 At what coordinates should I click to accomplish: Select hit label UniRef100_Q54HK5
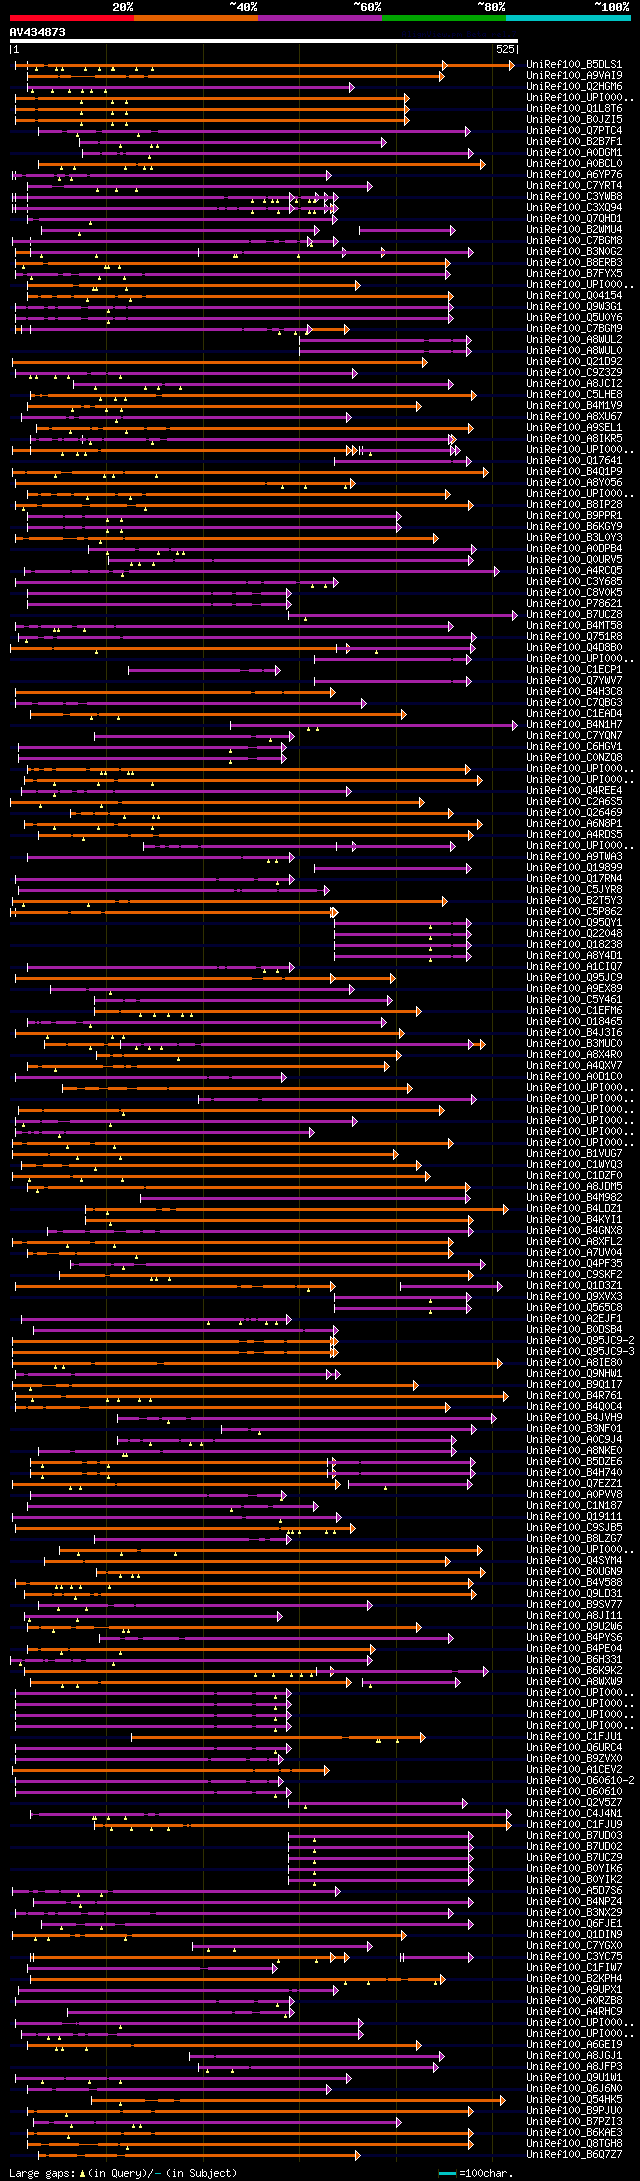click(x=574, y=2100)
